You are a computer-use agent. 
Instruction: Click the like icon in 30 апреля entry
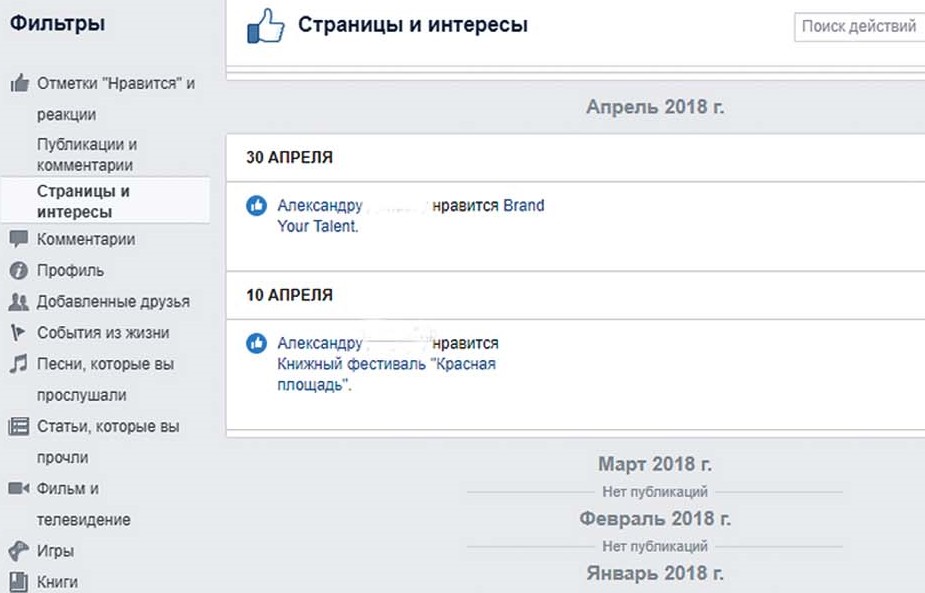pyautogui.click(x=257, y=206)
